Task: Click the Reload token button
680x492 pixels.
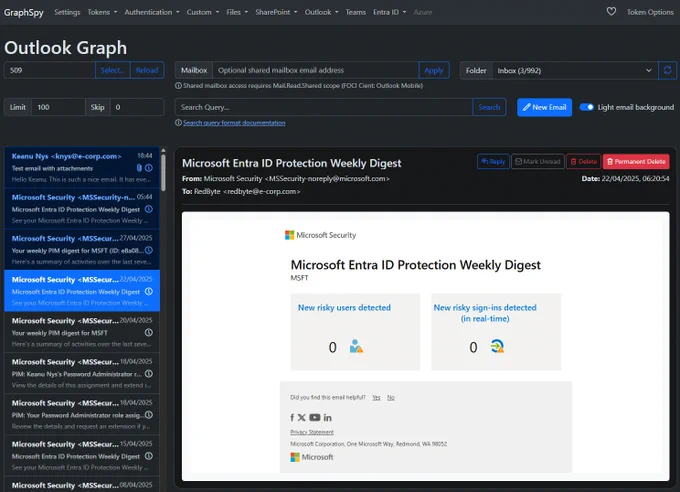Action: pos(147,70)
